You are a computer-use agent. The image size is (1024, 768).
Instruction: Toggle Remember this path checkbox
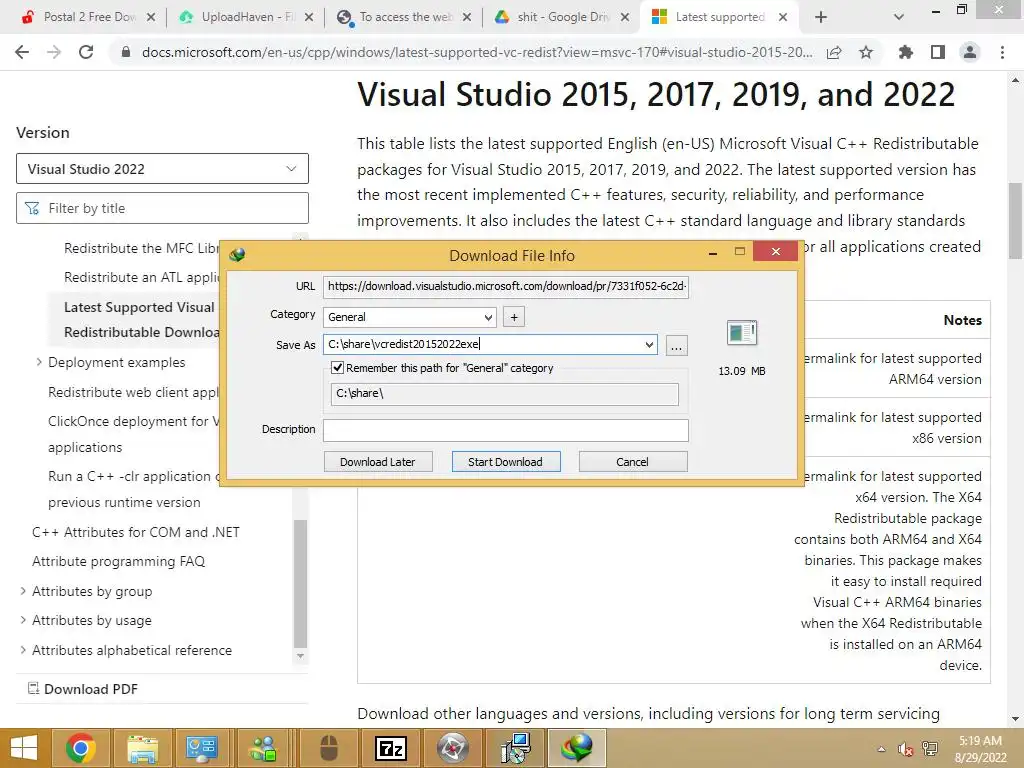click(337, 368)
